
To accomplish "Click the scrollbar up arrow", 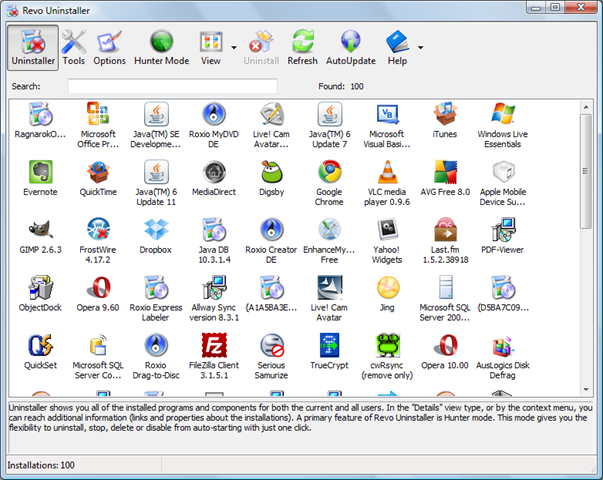I will pos(586,107).
